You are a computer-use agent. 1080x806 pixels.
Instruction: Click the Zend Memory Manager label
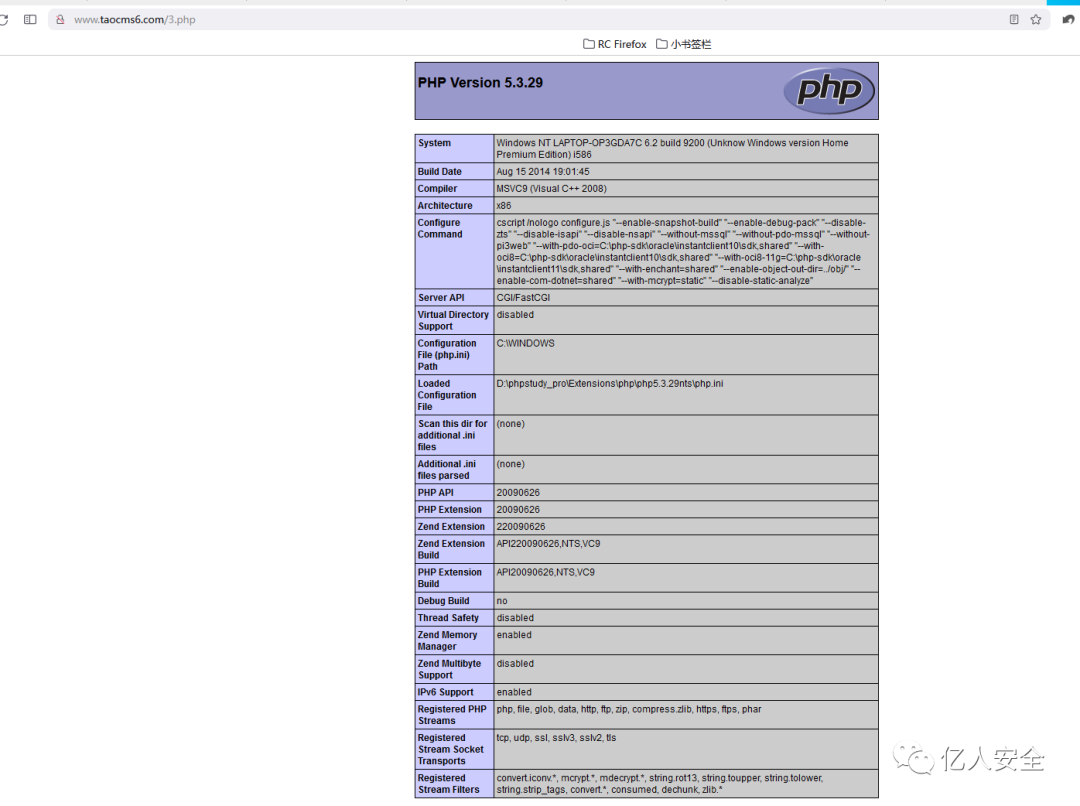pos(448,641)
